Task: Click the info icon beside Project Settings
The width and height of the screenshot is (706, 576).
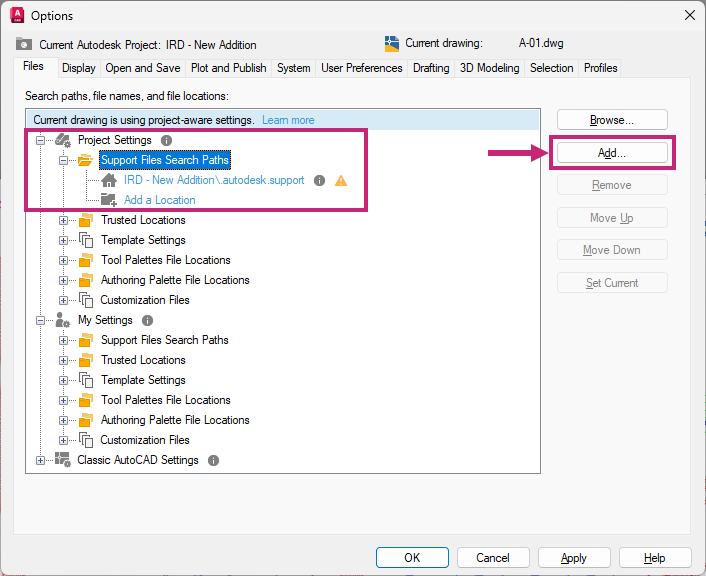Action: (166, 141)
